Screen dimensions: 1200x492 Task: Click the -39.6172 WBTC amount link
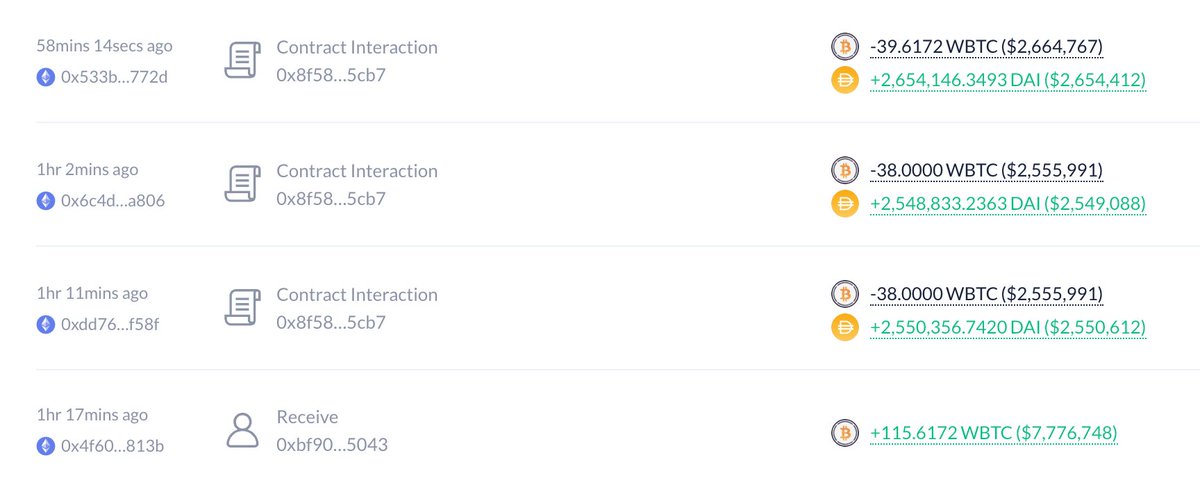coord(986,47)
